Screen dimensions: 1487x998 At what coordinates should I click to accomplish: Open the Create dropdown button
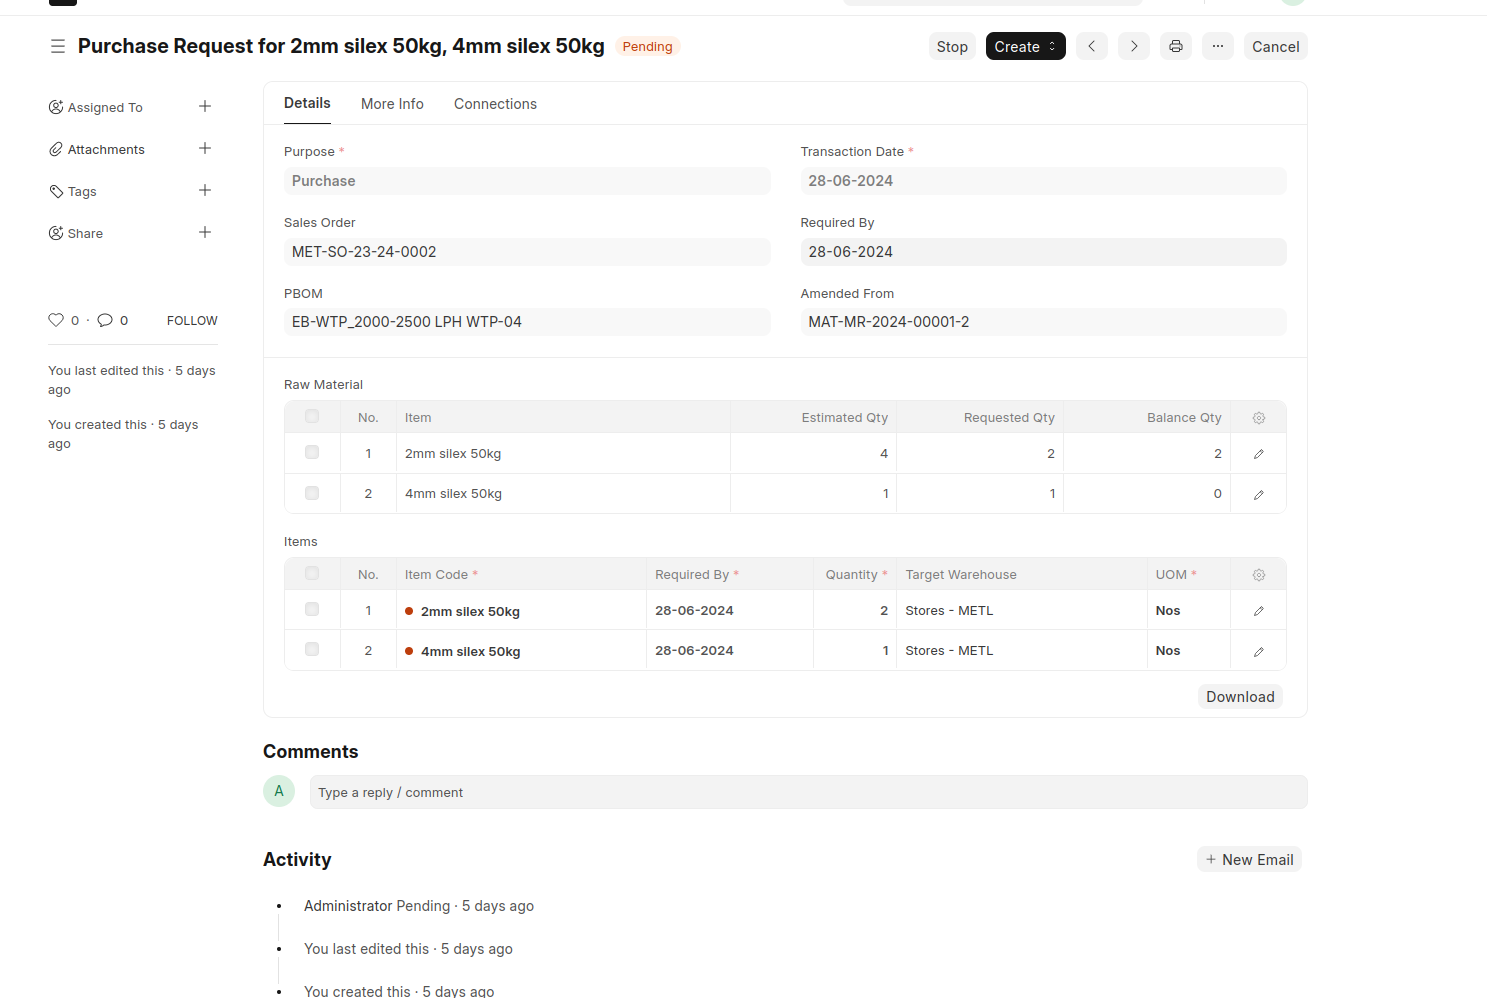tap(1025, 46)
